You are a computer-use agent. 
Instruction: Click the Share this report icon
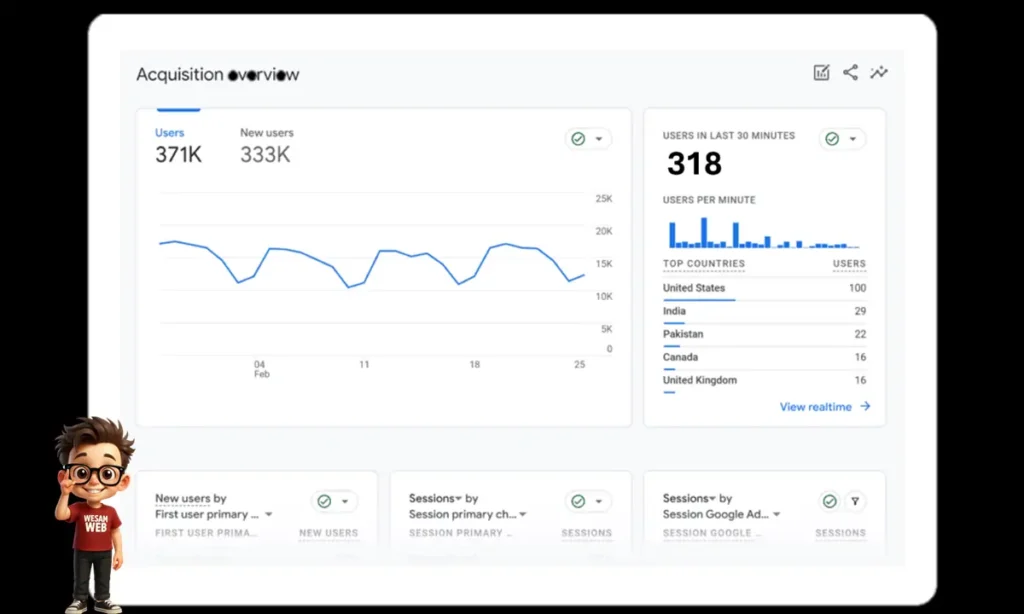[x=850, y=72]
